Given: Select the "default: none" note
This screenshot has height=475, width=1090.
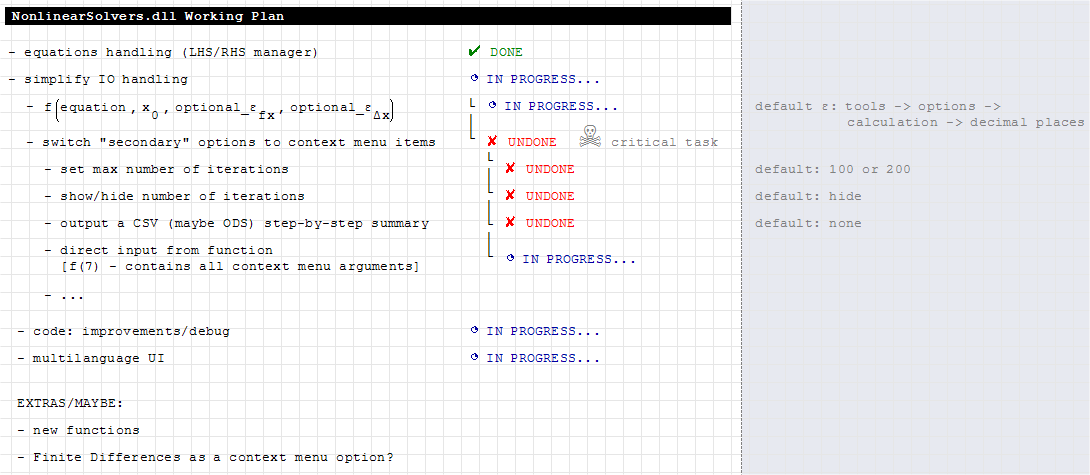Looking at the screenshot, I should (808, 223).
